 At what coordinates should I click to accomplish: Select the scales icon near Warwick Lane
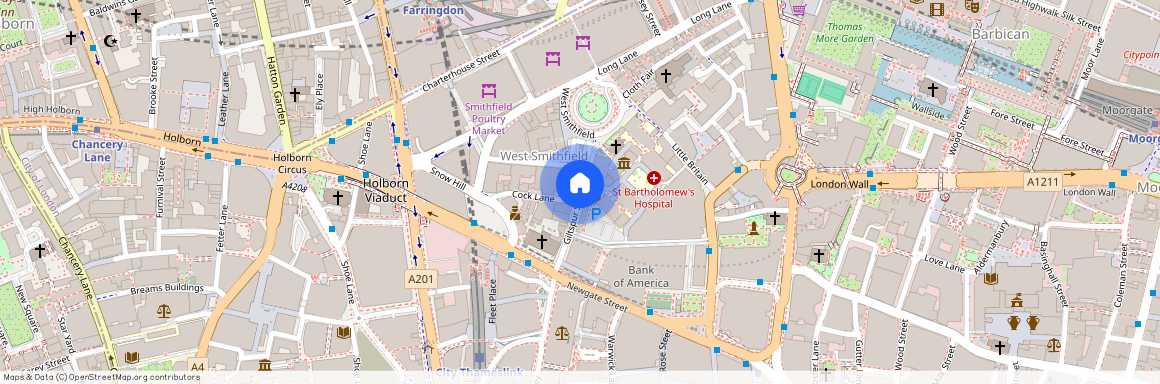click(562, 333)
